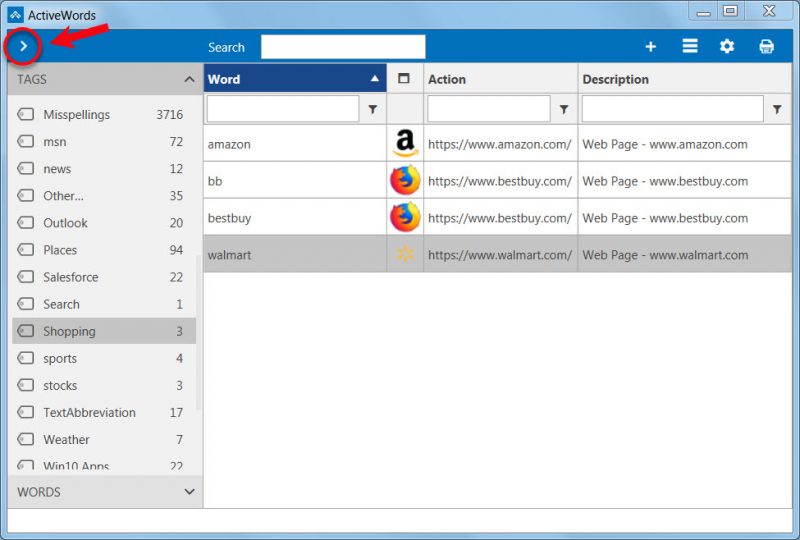Screen dimensions: 800x540
Task: Click the ActiveWords logo in title bar
Action: pyautogui.click(x=15, y=15)
